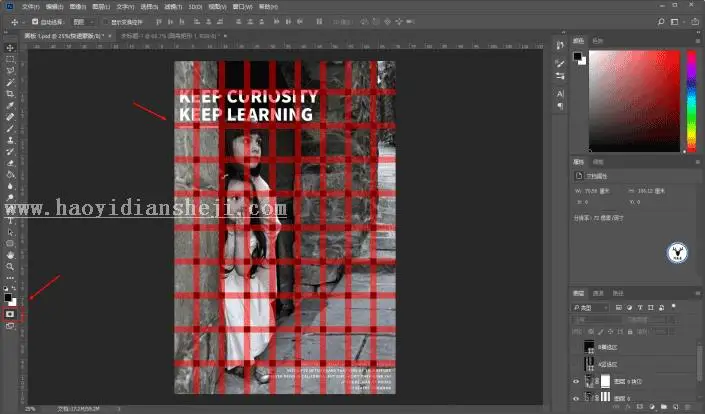This screenshot has width=705, height=414.
Task: Open the Edit Toolbar three-dots button
Action: click(x=10, y=278)
